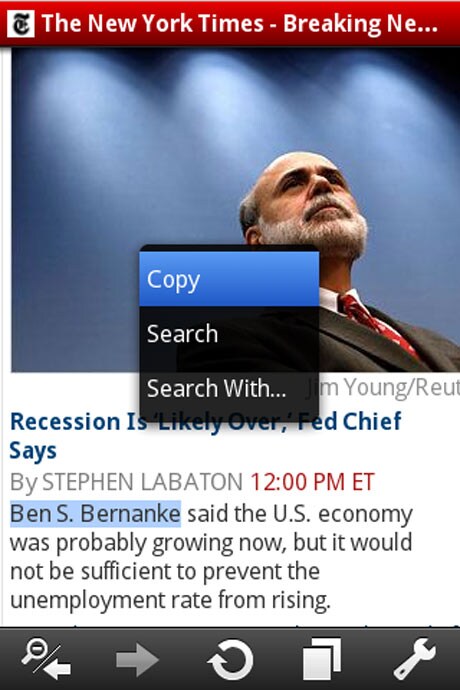This screenshot has height=690, width=460.
Task: Reload the page with the refresh icon
Action: click(x=230, y=660)
